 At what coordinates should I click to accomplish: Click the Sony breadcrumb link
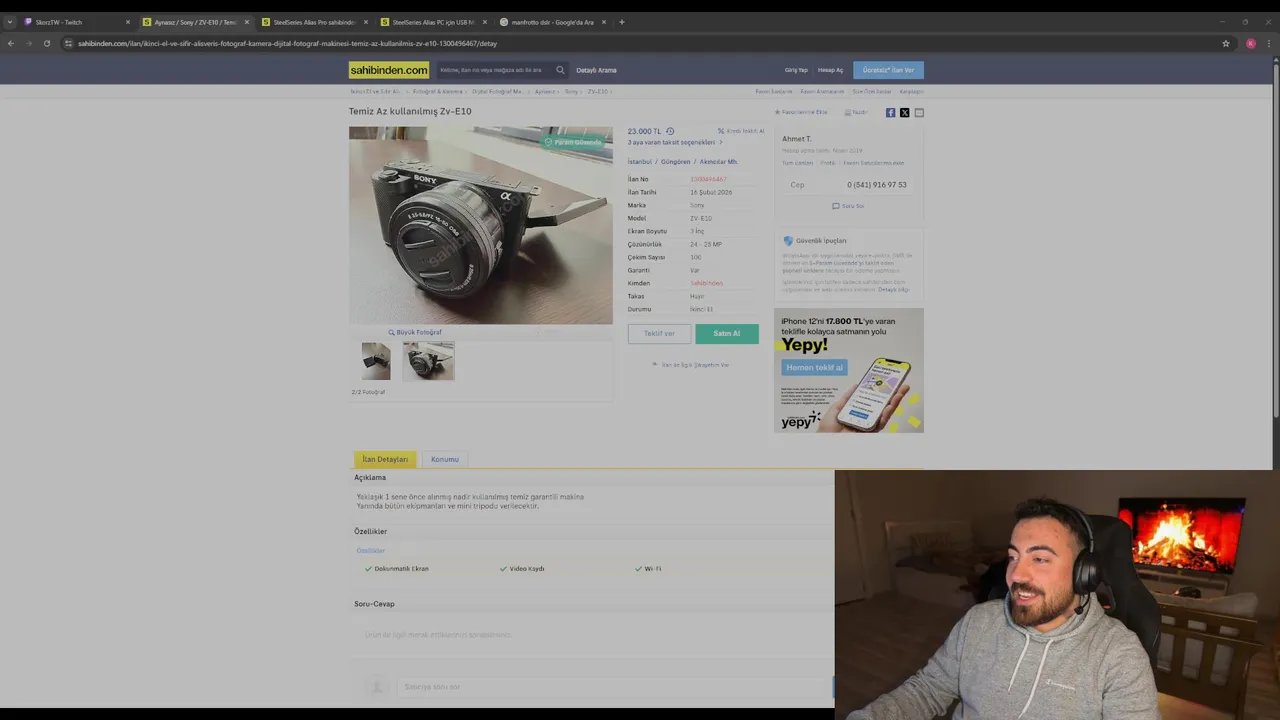(x=572, y=91)
